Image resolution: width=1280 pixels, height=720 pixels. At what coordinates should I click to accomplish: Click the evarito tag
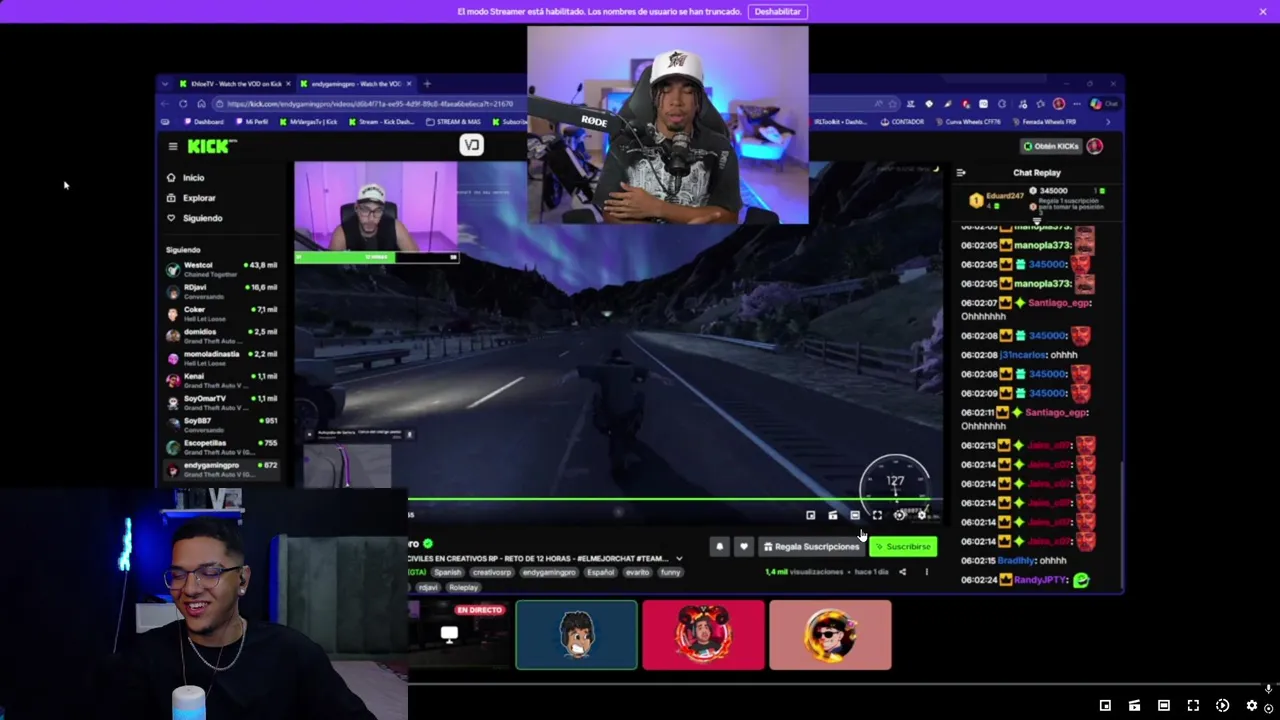click(x=637, y=572)
